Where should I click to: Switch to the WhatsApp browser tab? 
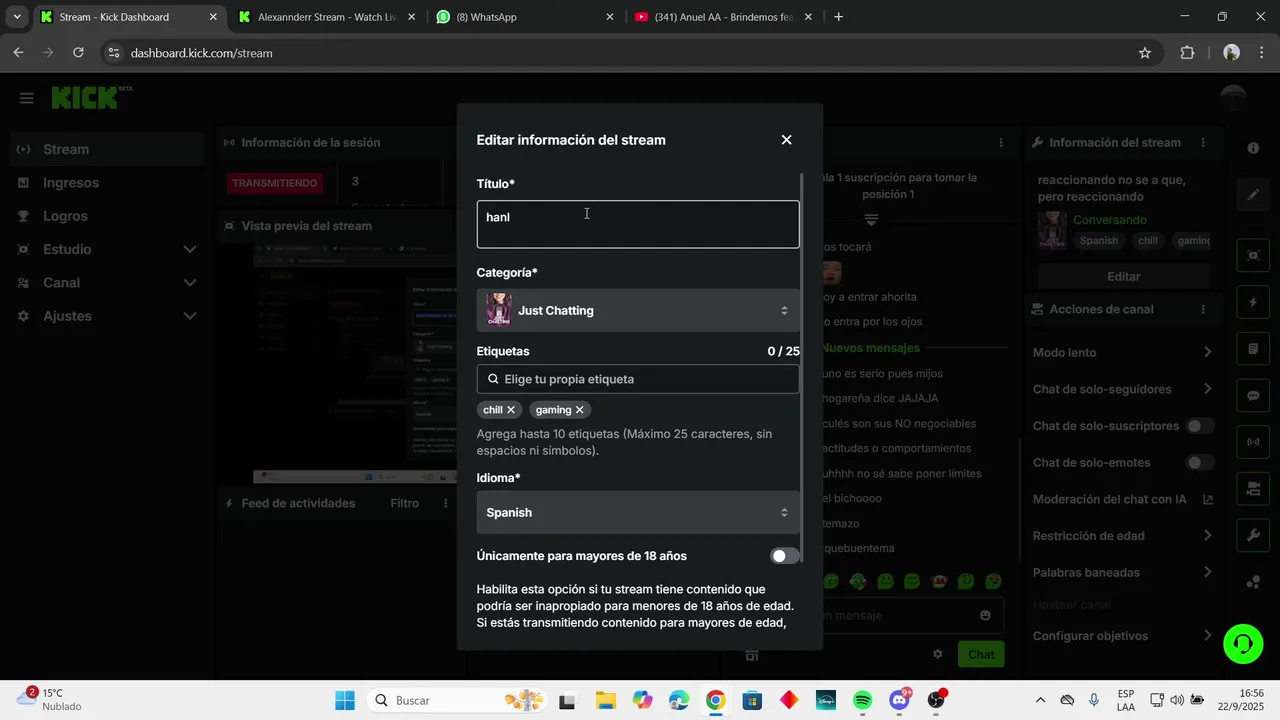(524, 17)
